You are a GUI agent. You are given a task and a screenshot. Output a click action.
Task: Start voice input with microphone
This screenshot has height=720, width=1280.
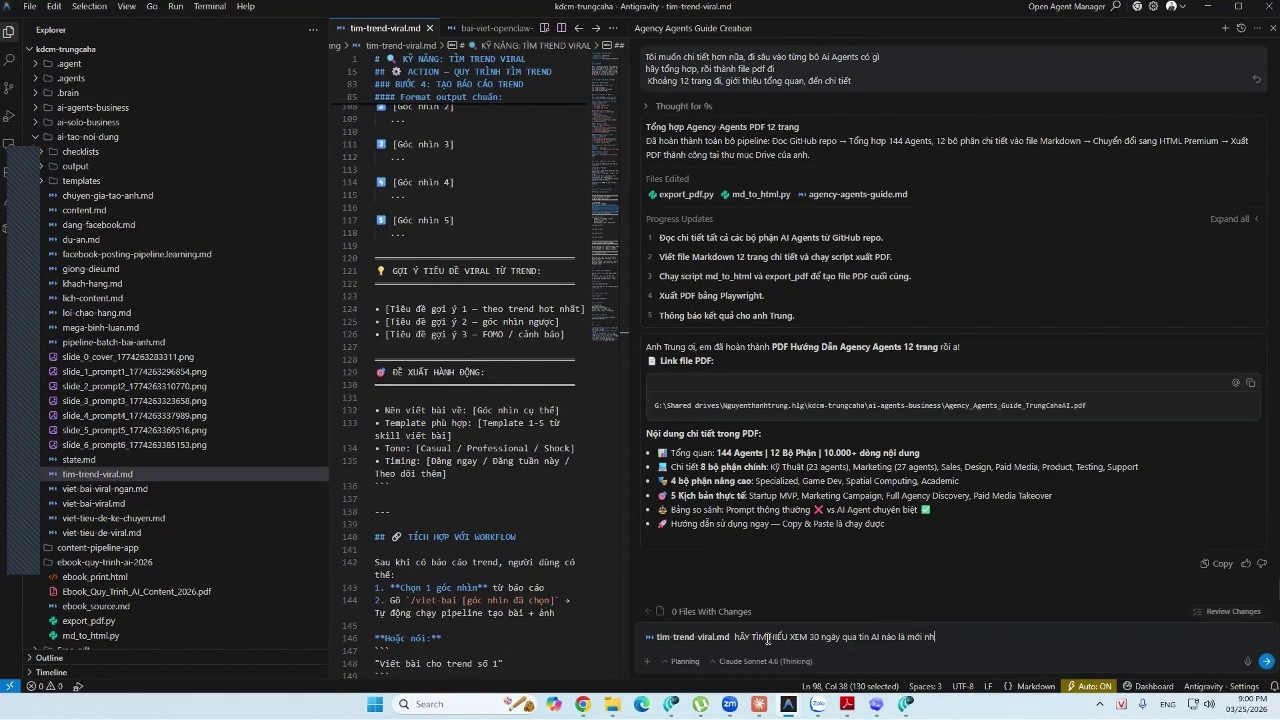tap(1247, 661)
